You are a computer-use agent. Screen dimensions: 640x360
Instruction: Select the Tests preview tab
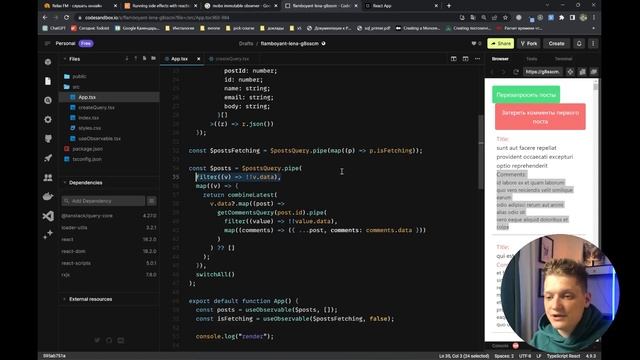point(531,59)
